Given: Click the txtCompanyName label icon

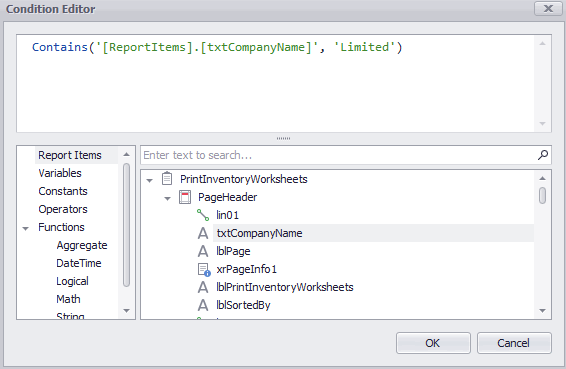Looking at the screenshot, I should pyautogui.click(x=203, y=233).
